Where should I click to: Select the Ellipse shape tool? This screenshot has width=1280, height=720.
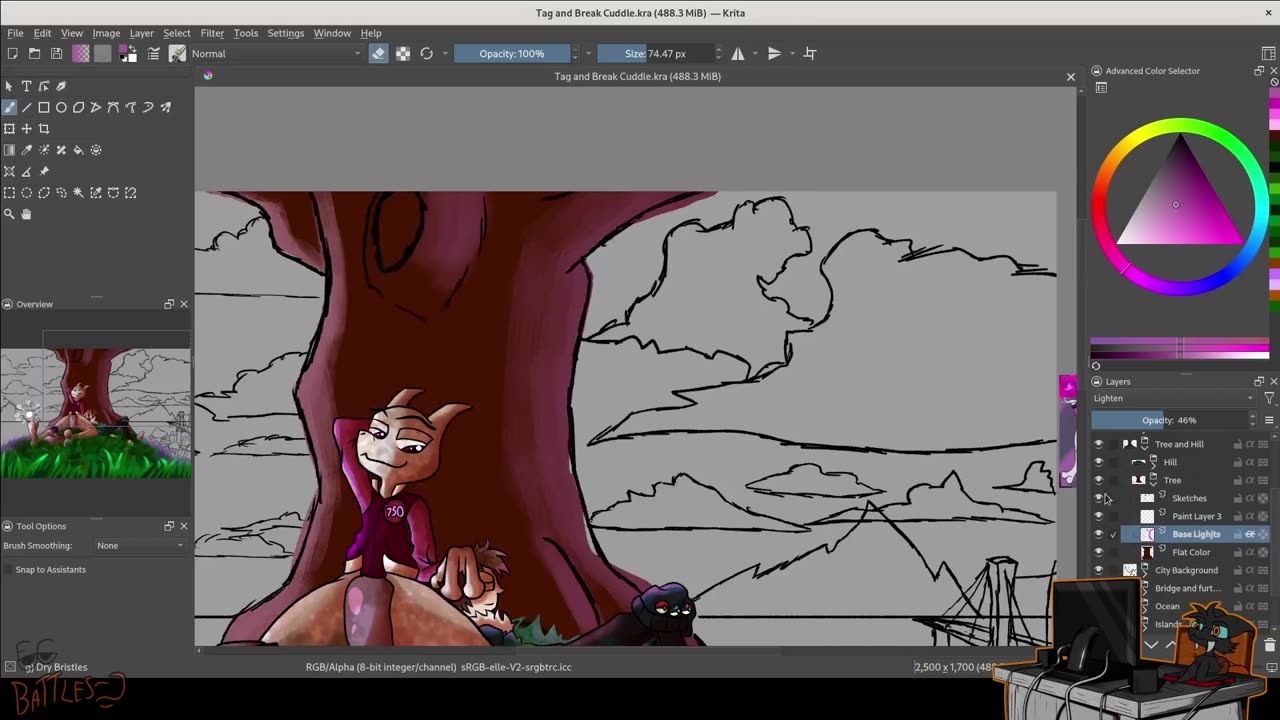click(61, 107)
